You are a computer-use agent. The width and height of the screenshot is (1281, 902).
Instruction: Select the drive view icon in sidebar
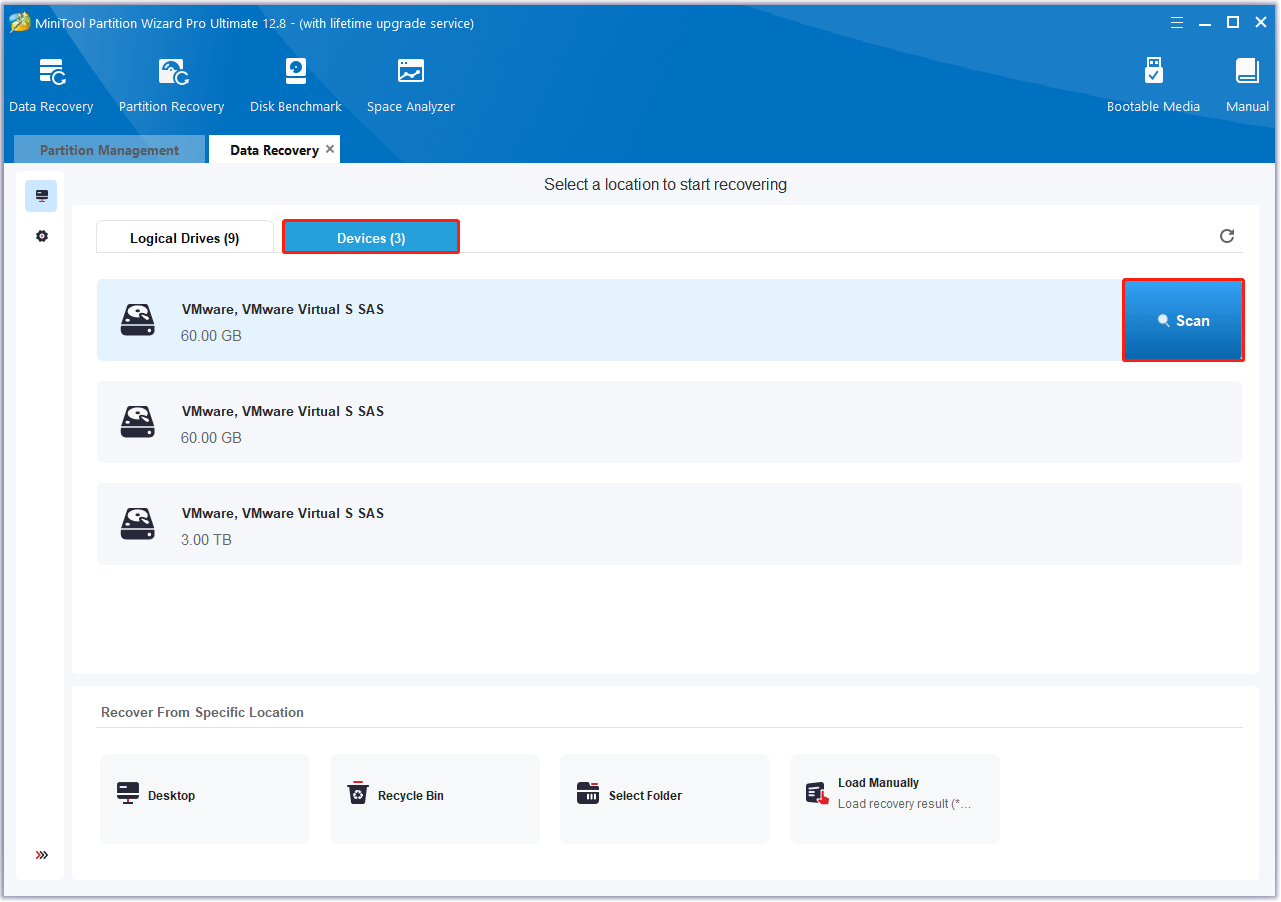tap(41, 196)
